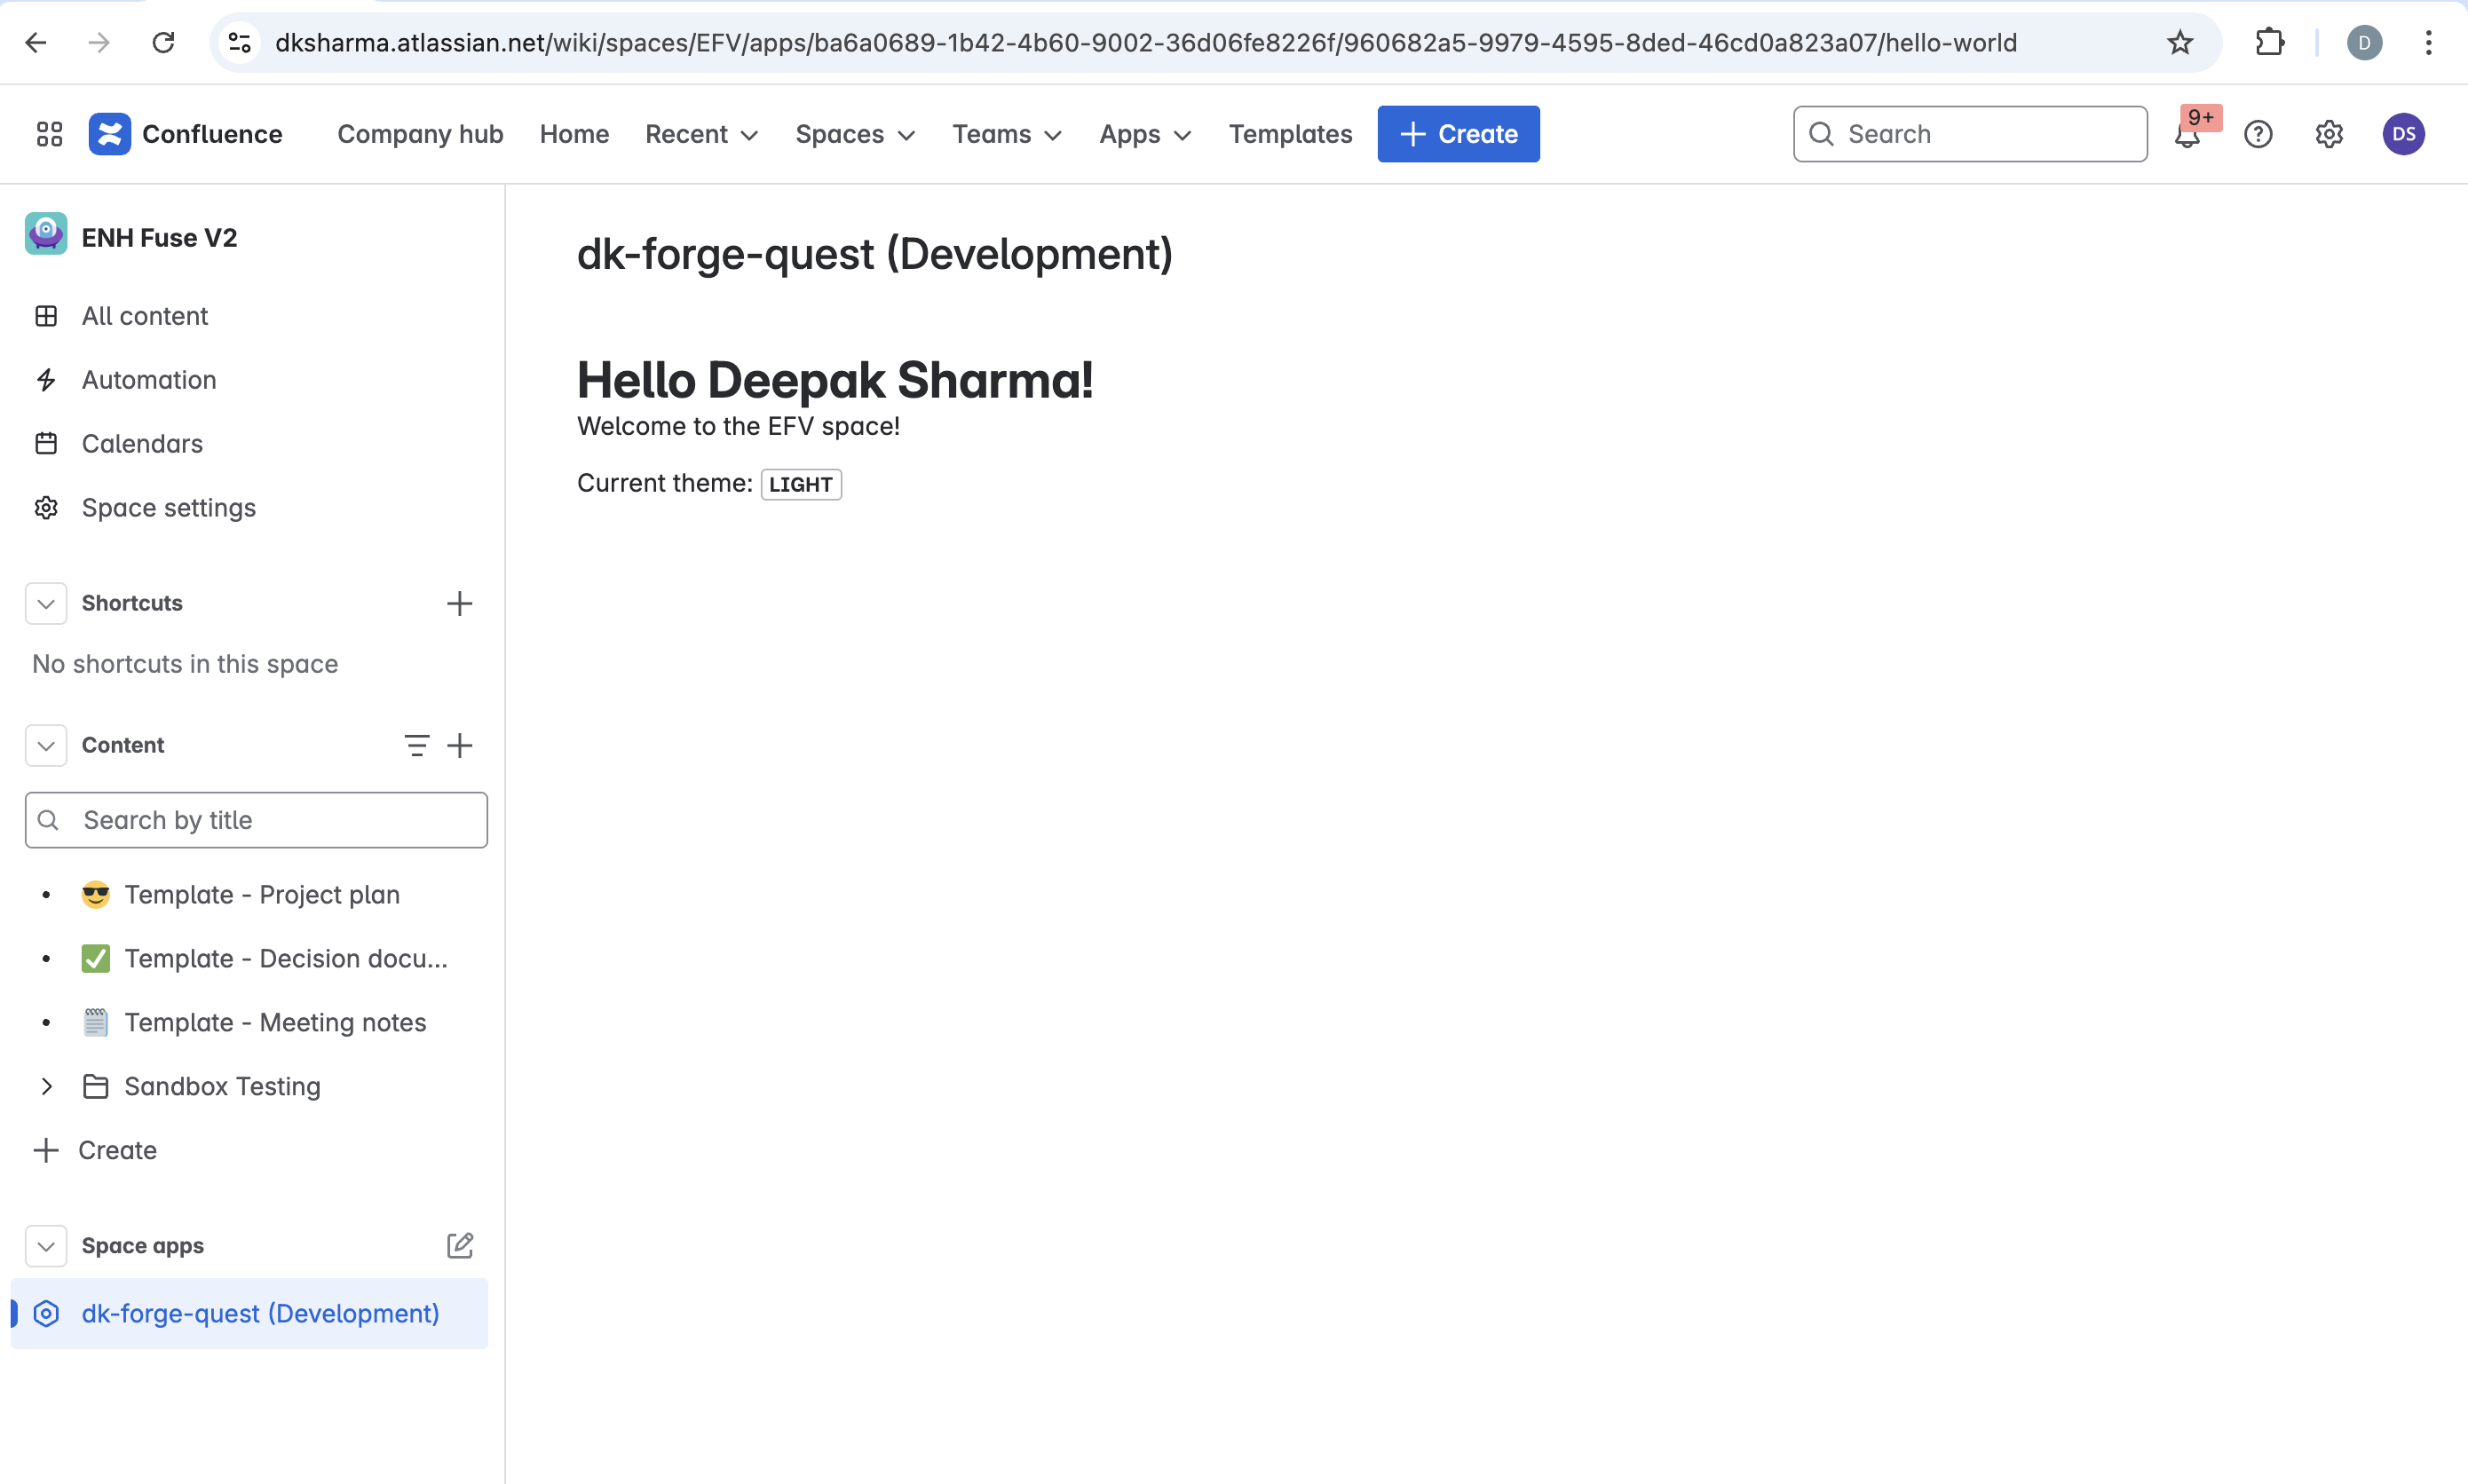The height and width of the screenshot is (1484, 2468).
Task: Open Company hub
Action: coord(420,134)
